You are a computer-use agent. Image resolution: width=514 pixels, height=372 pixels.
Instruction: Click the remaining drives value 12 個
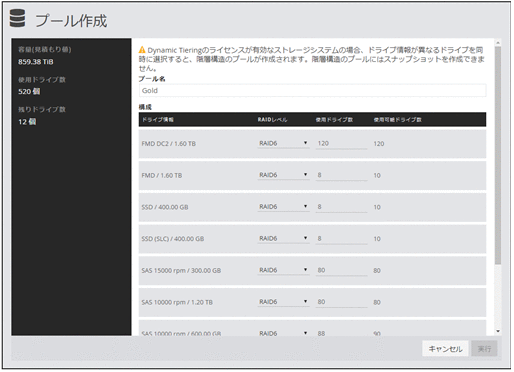pyautogui.click(x=27, y=122)
